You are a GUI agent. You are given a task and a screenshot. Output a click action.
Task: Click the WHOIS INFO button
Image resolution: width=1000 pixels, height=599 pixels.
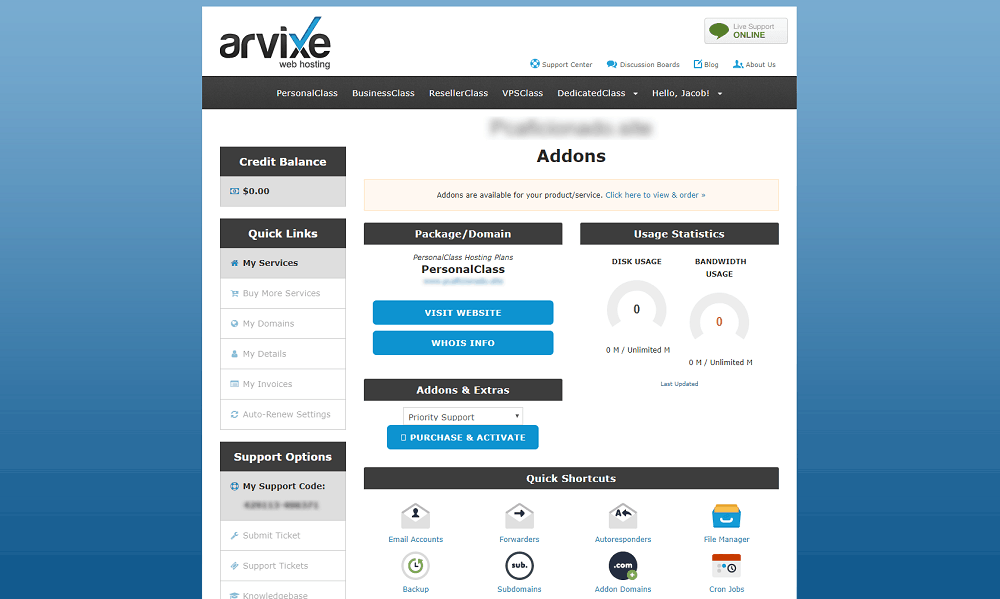click(x=462, y=343)
